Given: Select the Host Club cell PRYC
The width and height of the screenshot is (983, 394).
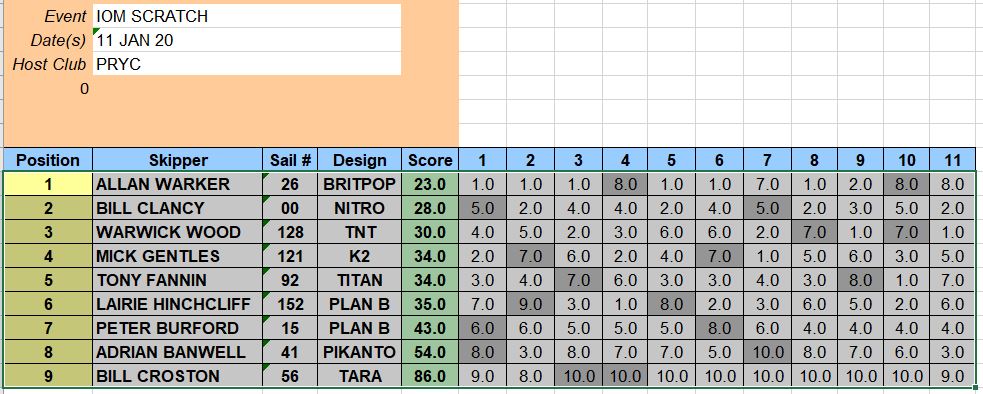Looking at the screenshot, I should pos(247,64).
